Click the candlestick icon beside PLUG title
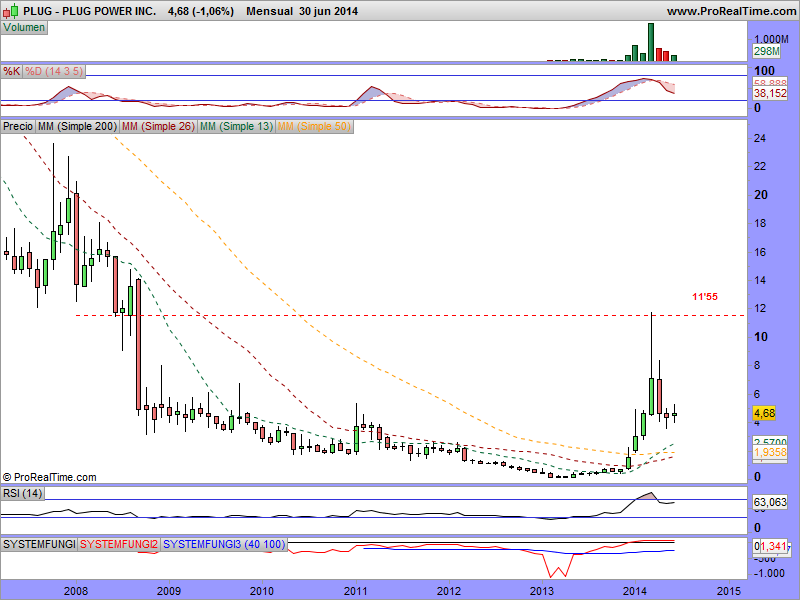Screen dimensions: 800x600 click(11, 11)
